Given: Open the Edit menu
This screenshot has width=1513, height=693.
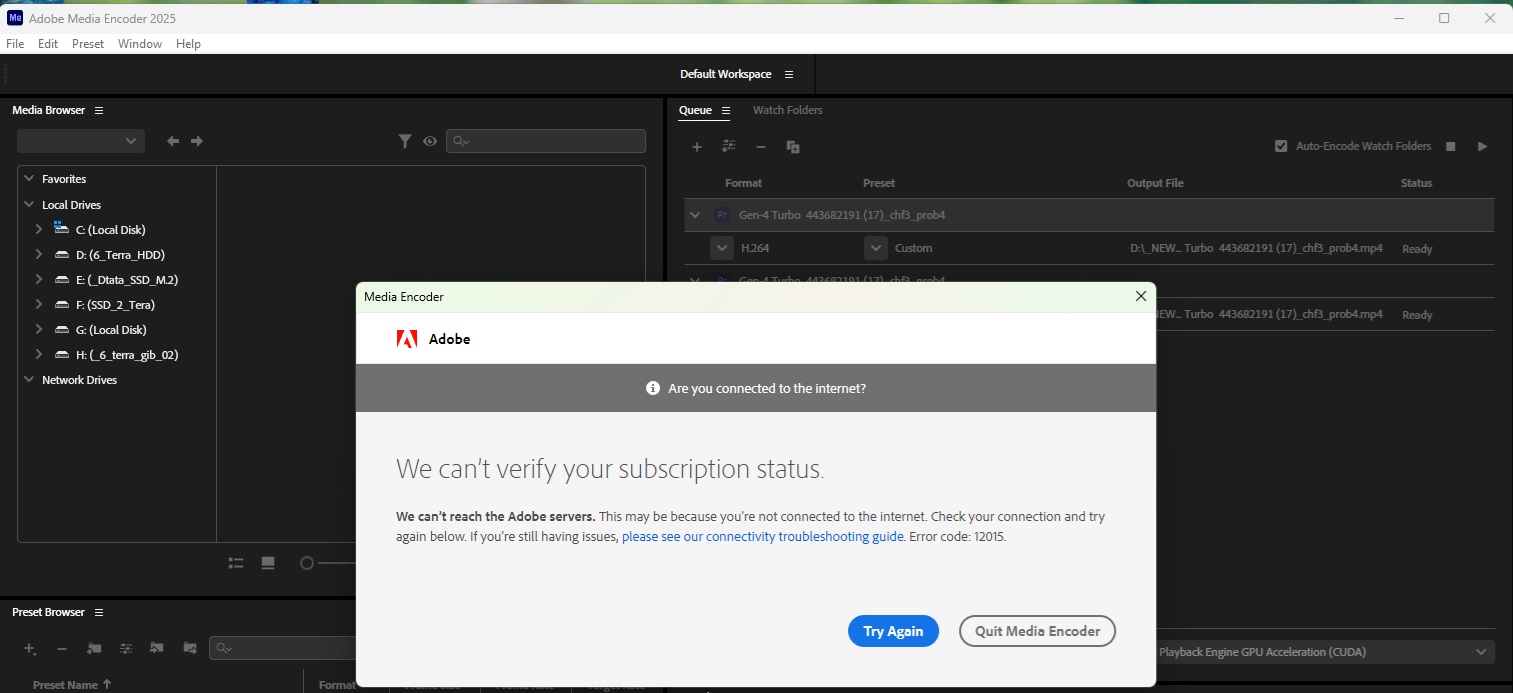Looking at the screenshot, I should tap(48, 44).
